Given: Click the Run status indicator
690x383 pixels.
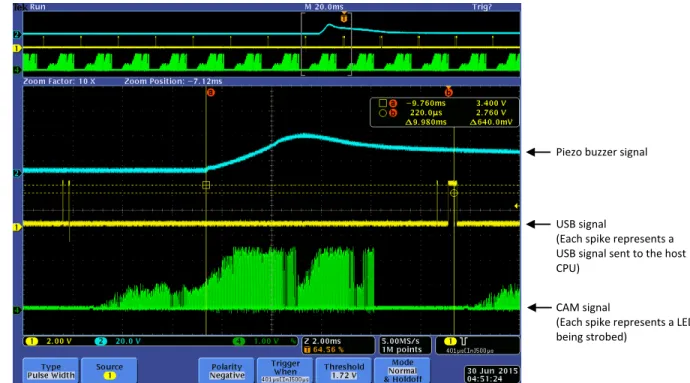Looking at the screenshot, I should point(37,7).
